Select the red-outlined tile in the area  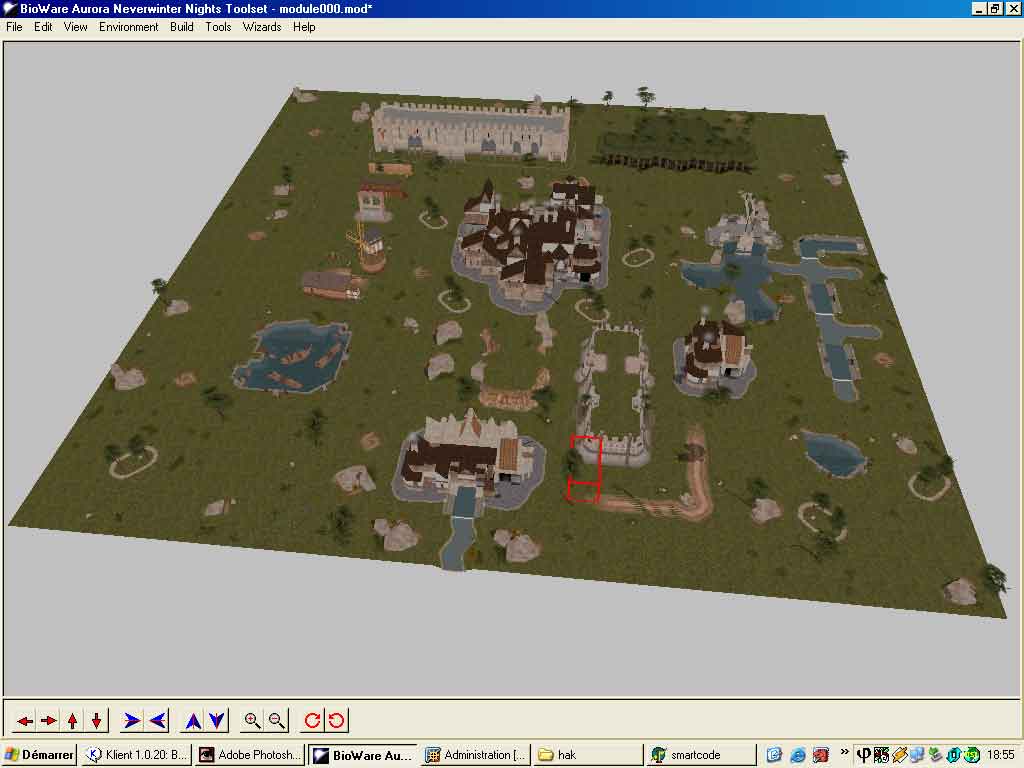pos(584,469)
